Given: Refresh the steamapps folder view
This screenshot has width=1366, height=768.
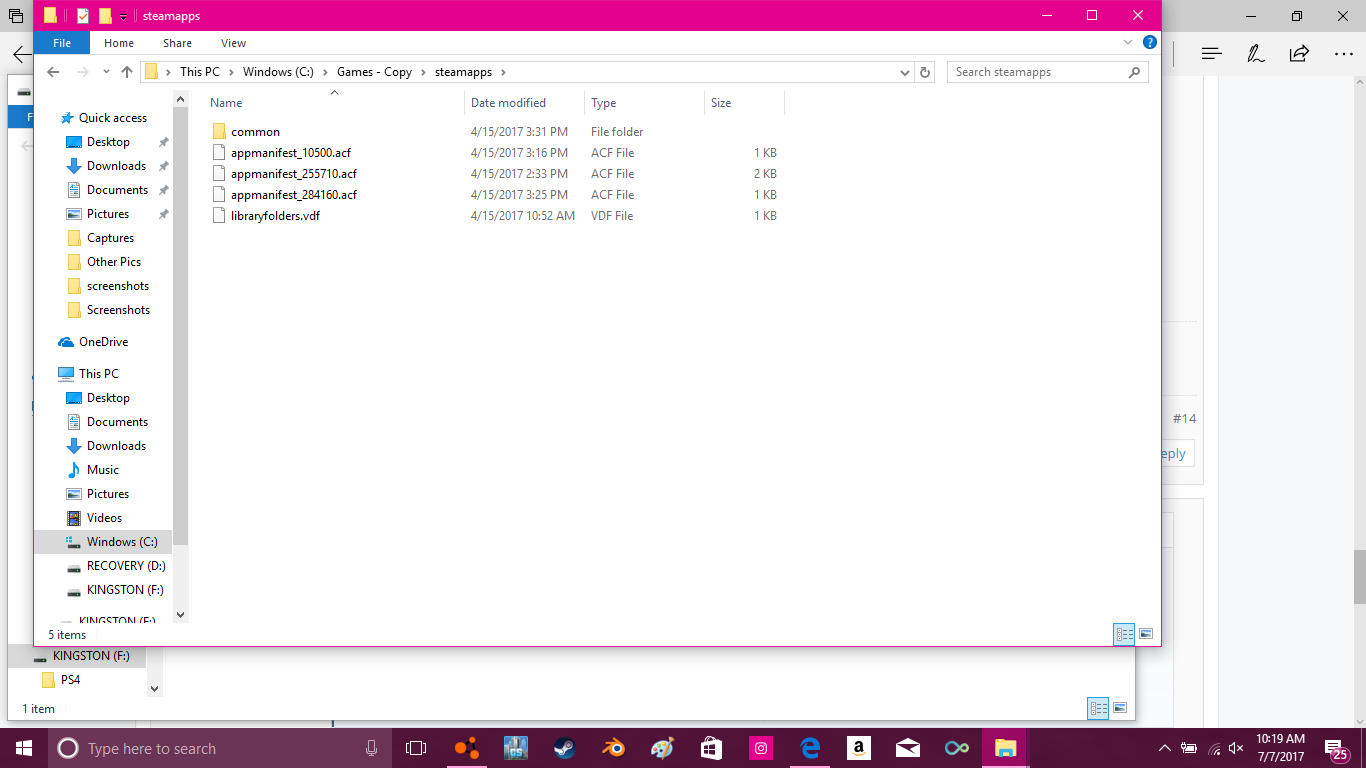Looking at the screenshot, I should coord(925,72).
